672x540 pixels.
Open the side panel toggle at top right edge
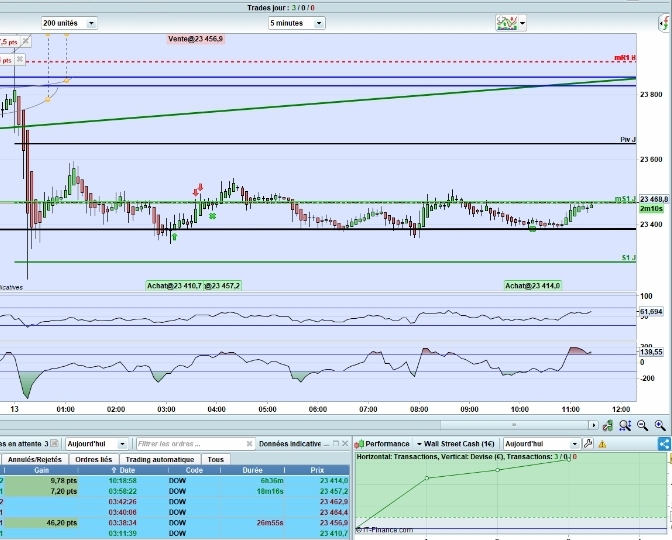tap(665, 23)
